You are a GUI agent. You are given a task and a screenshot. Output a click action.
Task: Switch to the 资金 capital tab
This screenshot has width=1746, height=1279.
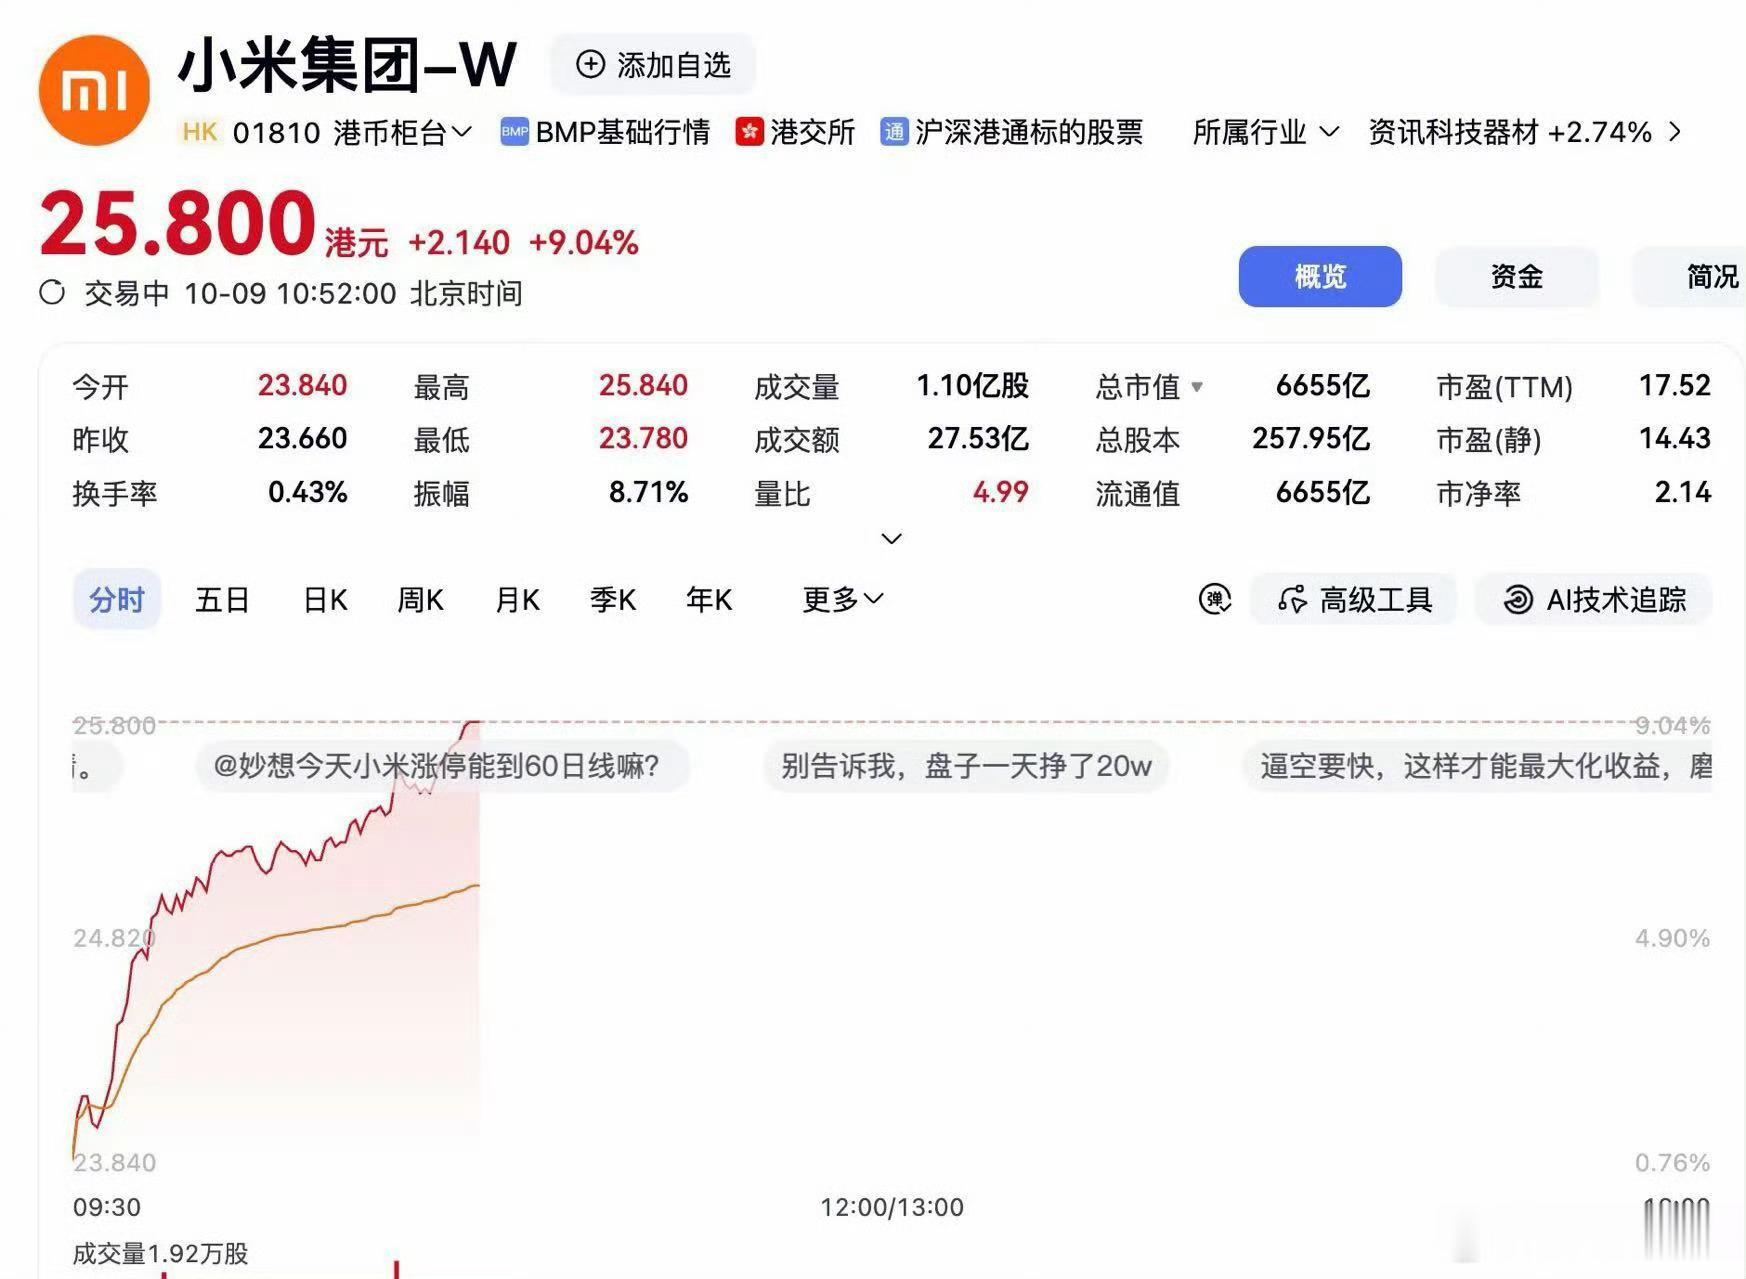pyautogui.click(x=1516, y=276)
